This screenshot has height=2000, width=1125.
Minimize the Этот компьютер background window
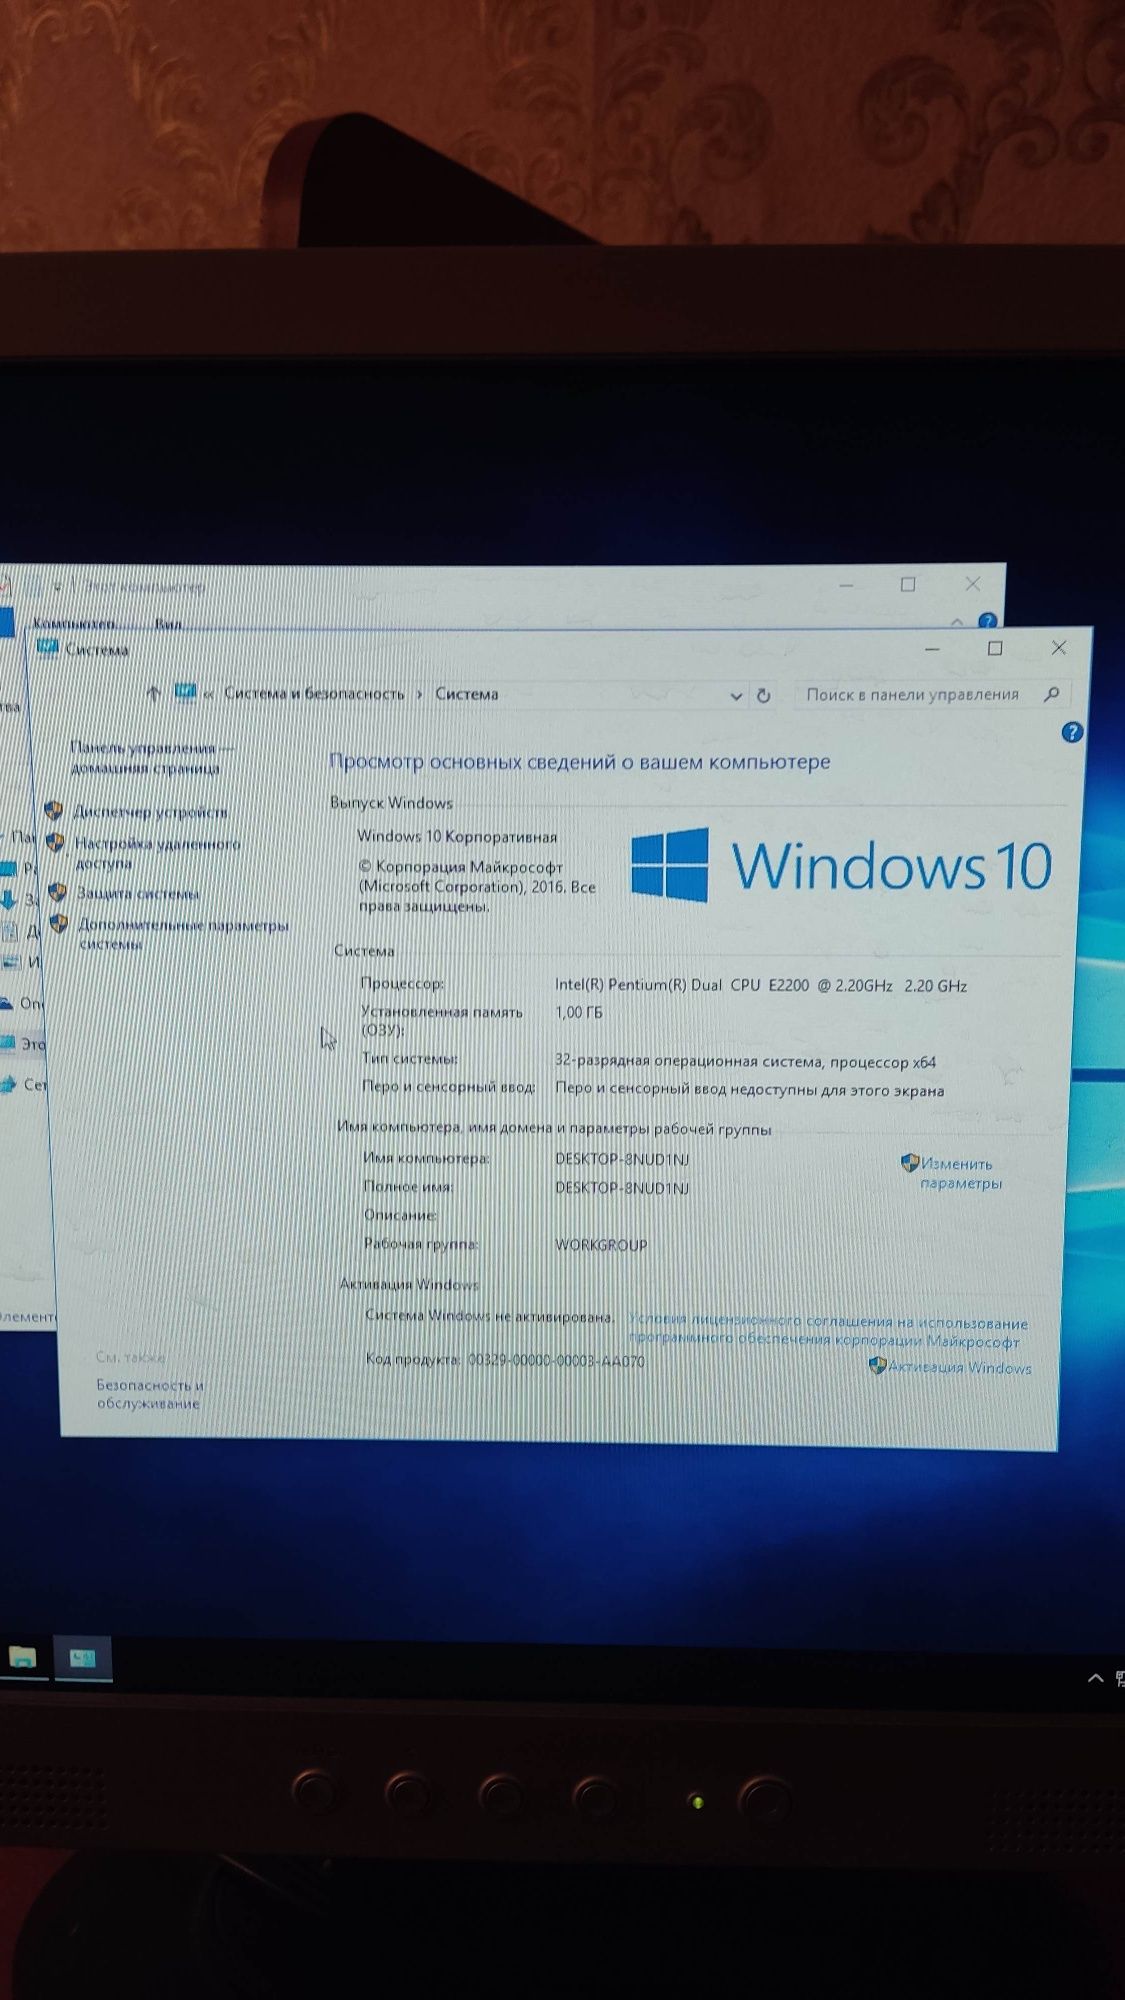pos(846,585)
